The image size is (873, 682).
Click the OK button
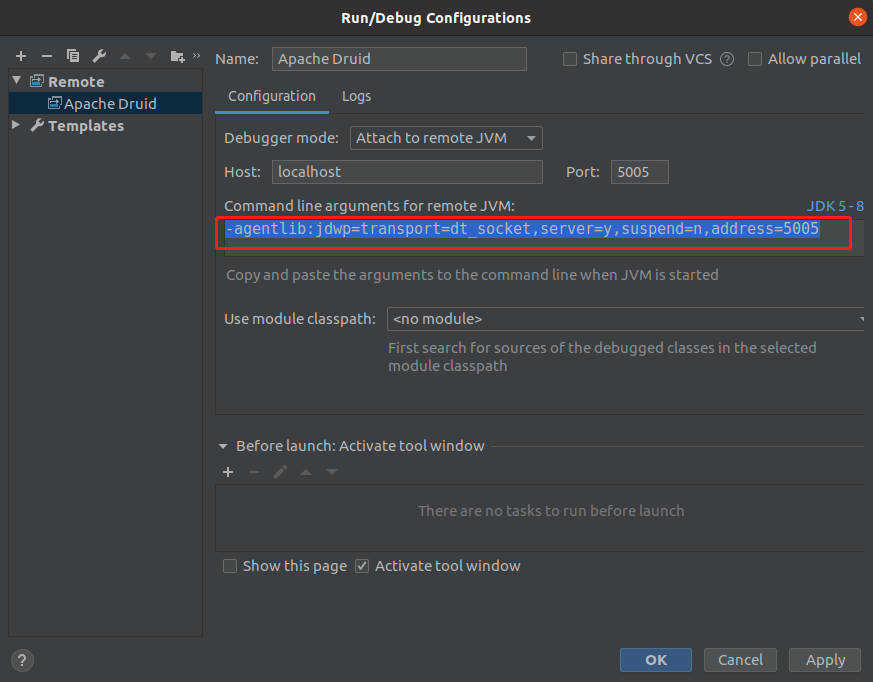[655, 660]
